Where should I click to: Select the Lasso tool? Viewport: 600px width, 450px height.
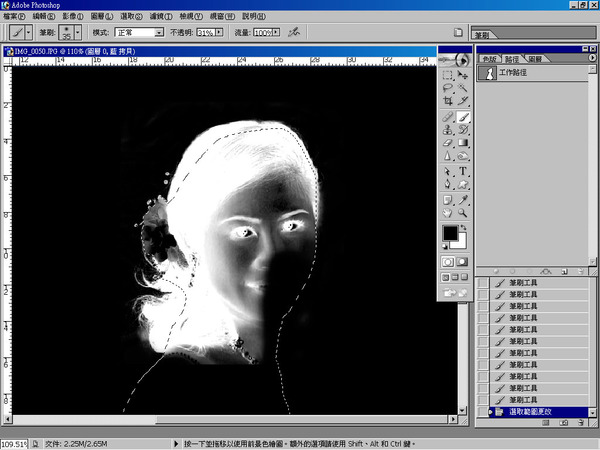(448, 87)
